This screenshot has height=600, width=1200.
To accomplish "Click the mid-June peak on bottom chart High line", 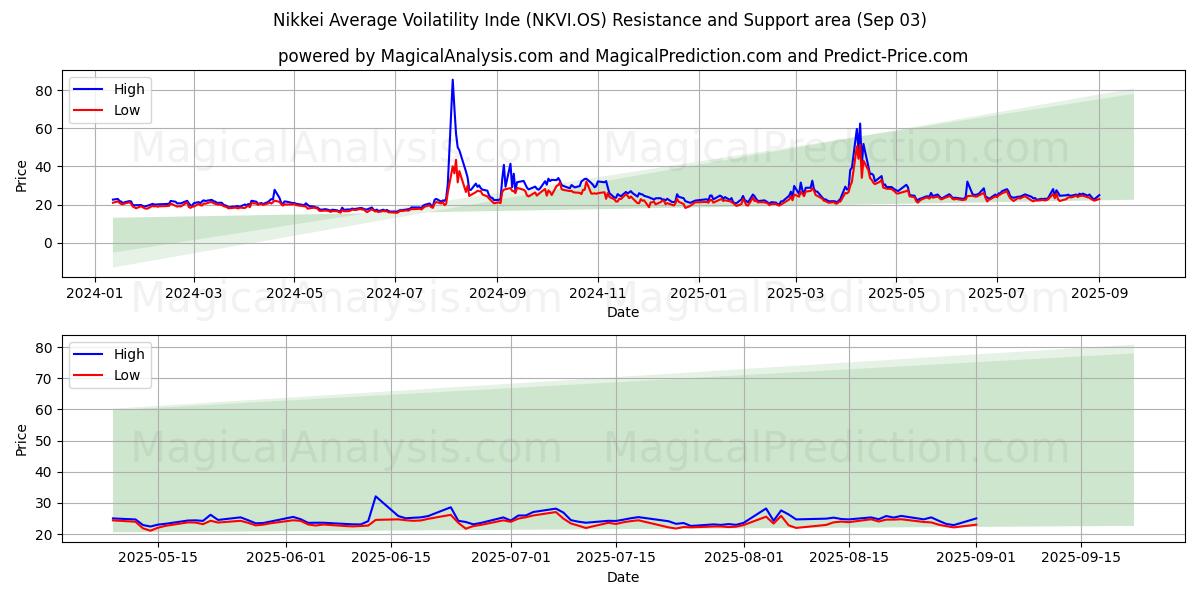I will [376, 496].
